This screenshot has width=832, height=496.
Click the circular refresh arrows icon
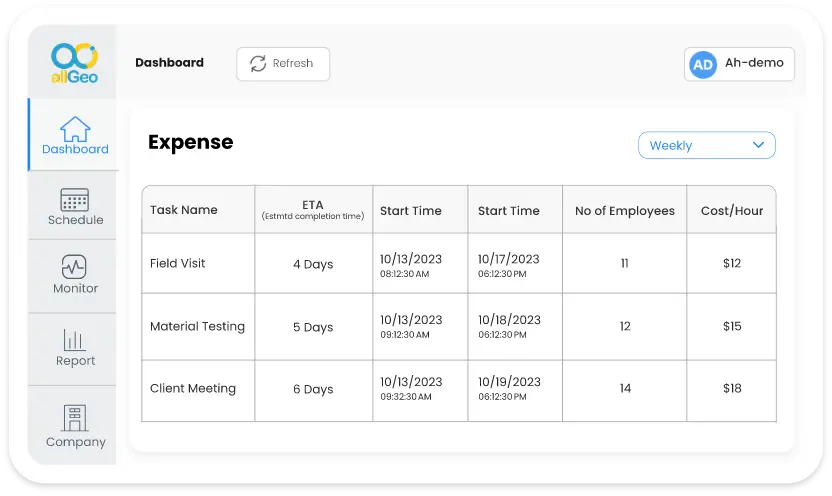coord(257,63)
